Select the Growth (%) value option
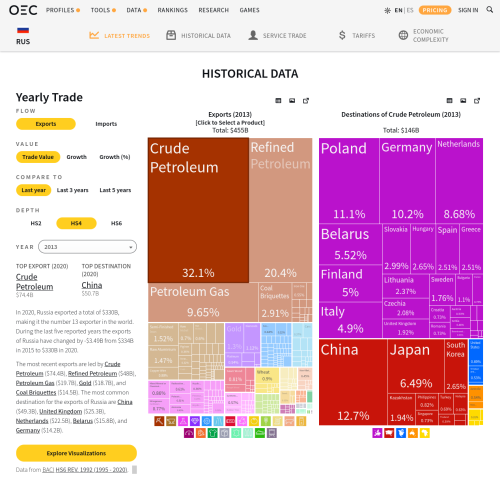The width and height of the screenshot is (500, 477). [115, 157]
